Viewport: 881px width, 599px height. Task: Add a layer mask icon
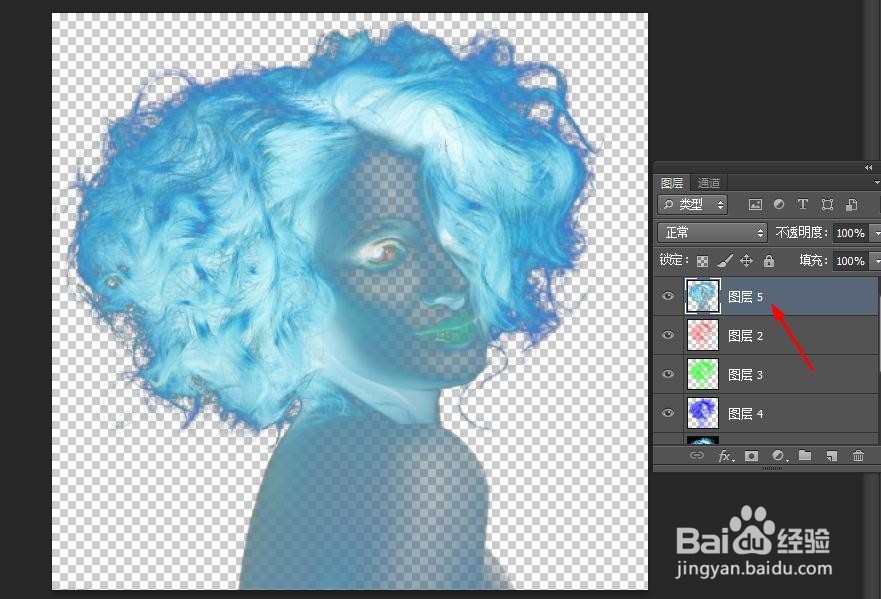point(751,456)
